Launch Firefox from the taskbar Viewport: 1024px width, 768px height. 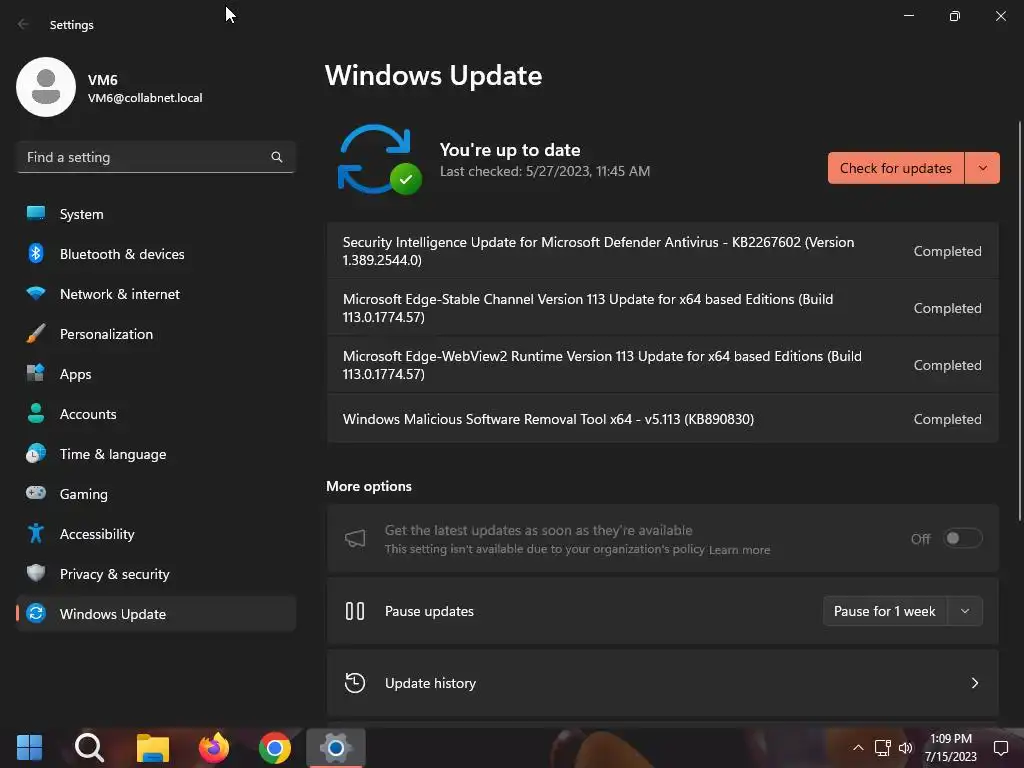pos(214,748)
